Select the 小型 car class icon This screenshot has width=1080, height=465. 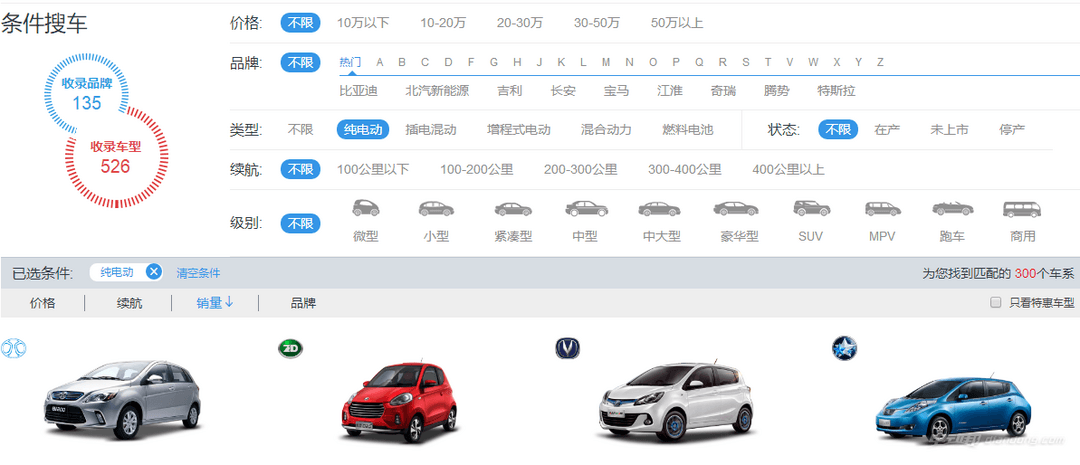[x=436, y=208]
